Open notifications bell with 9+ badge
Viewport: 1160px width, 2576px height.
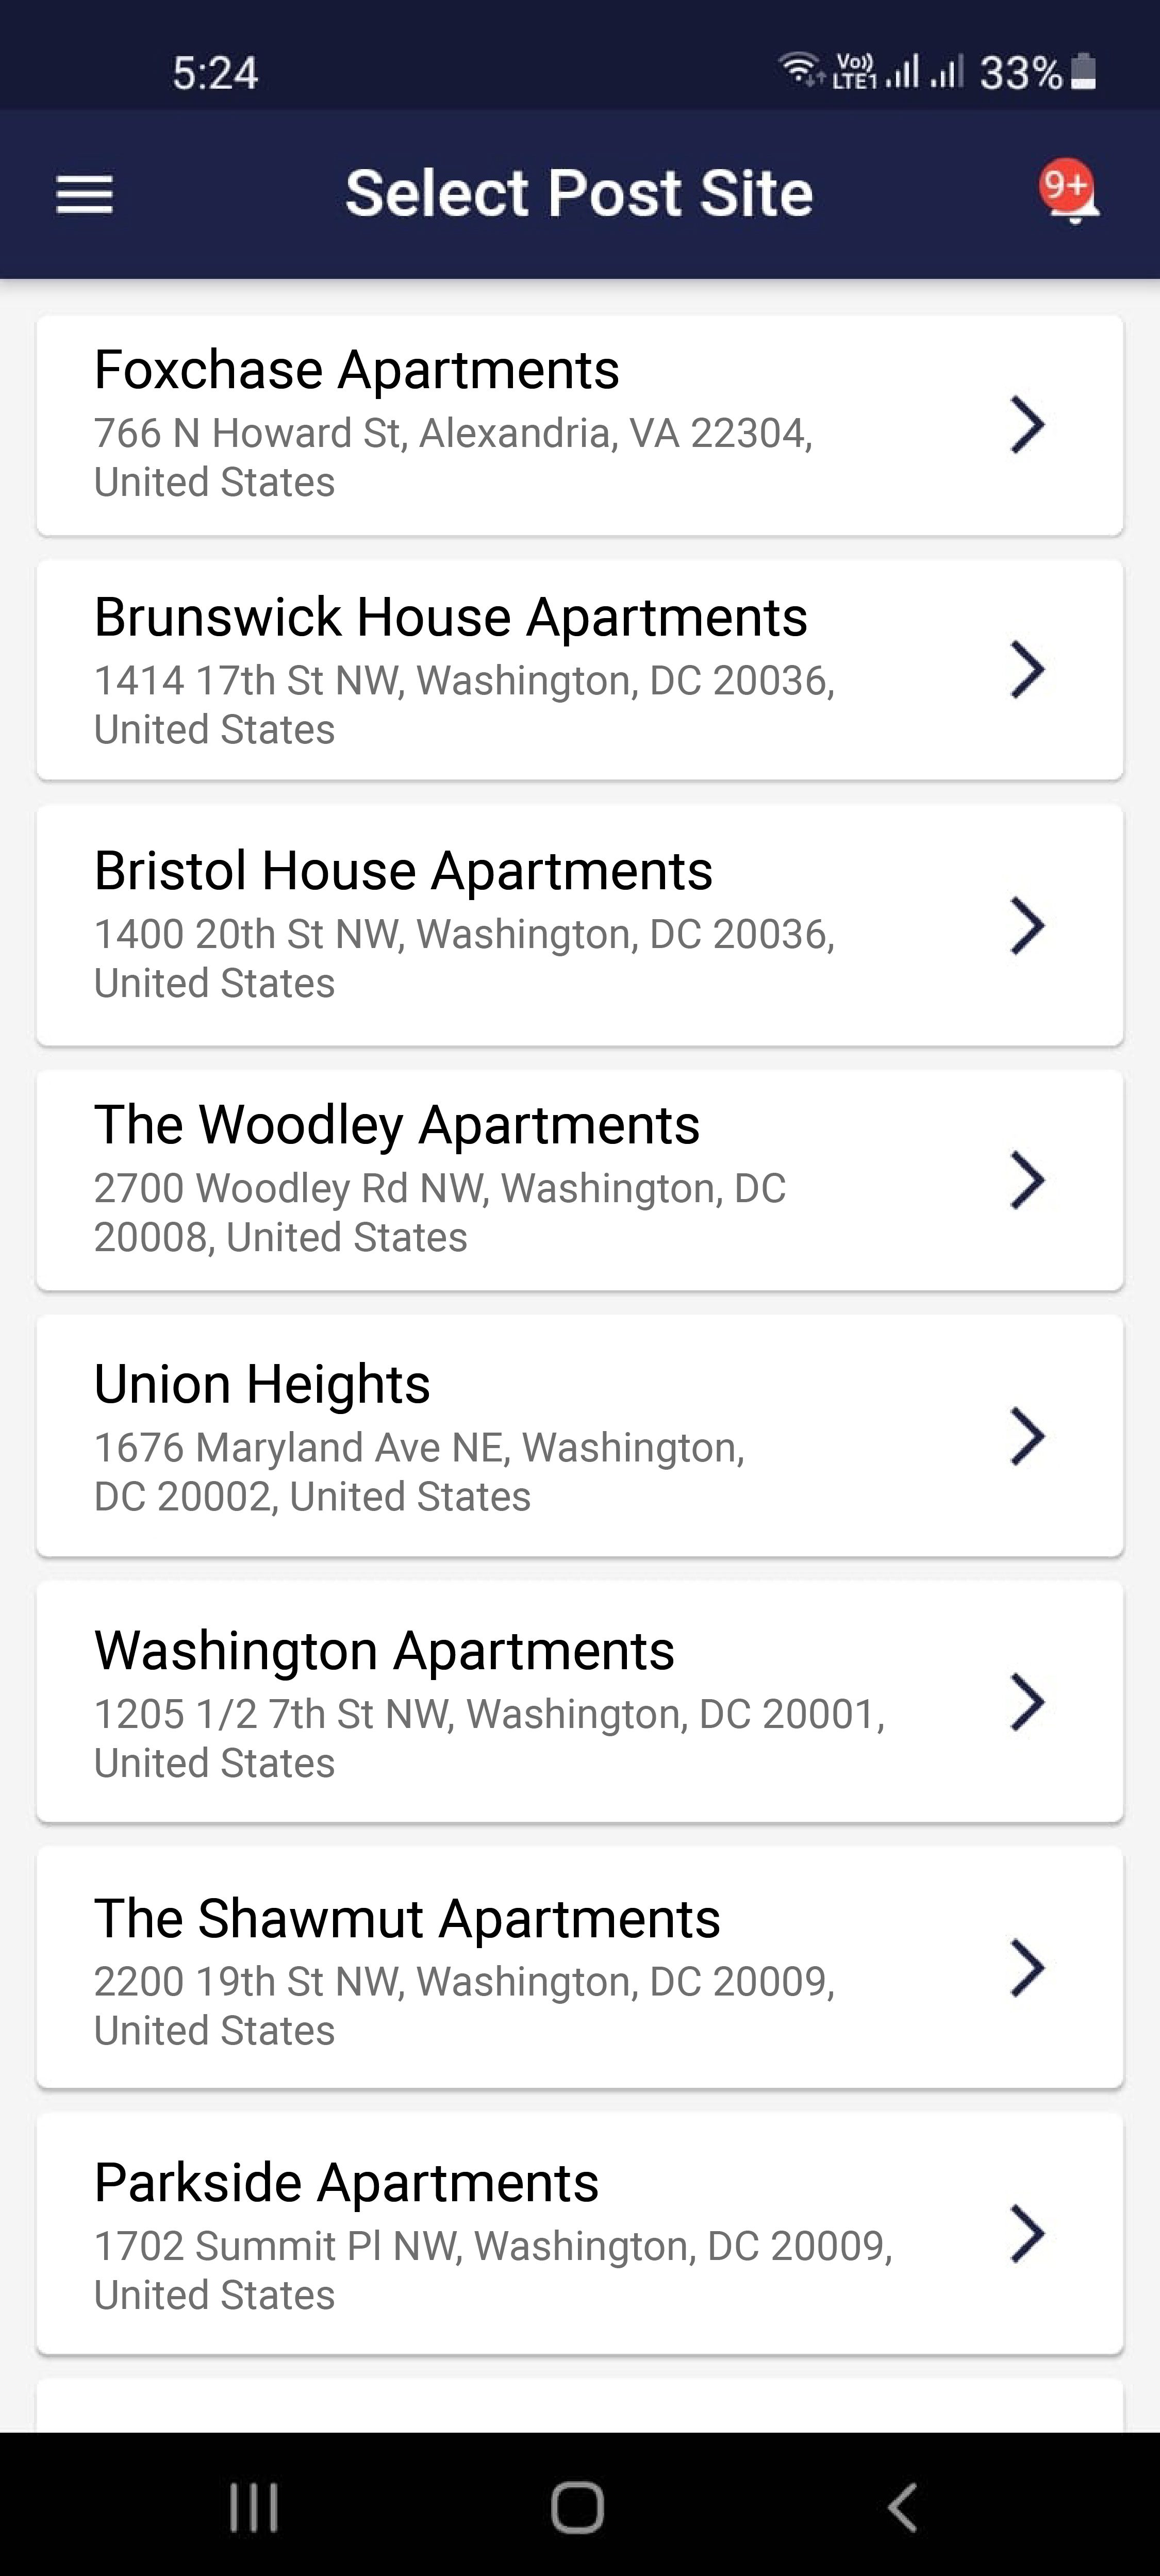coord(1069,190)
